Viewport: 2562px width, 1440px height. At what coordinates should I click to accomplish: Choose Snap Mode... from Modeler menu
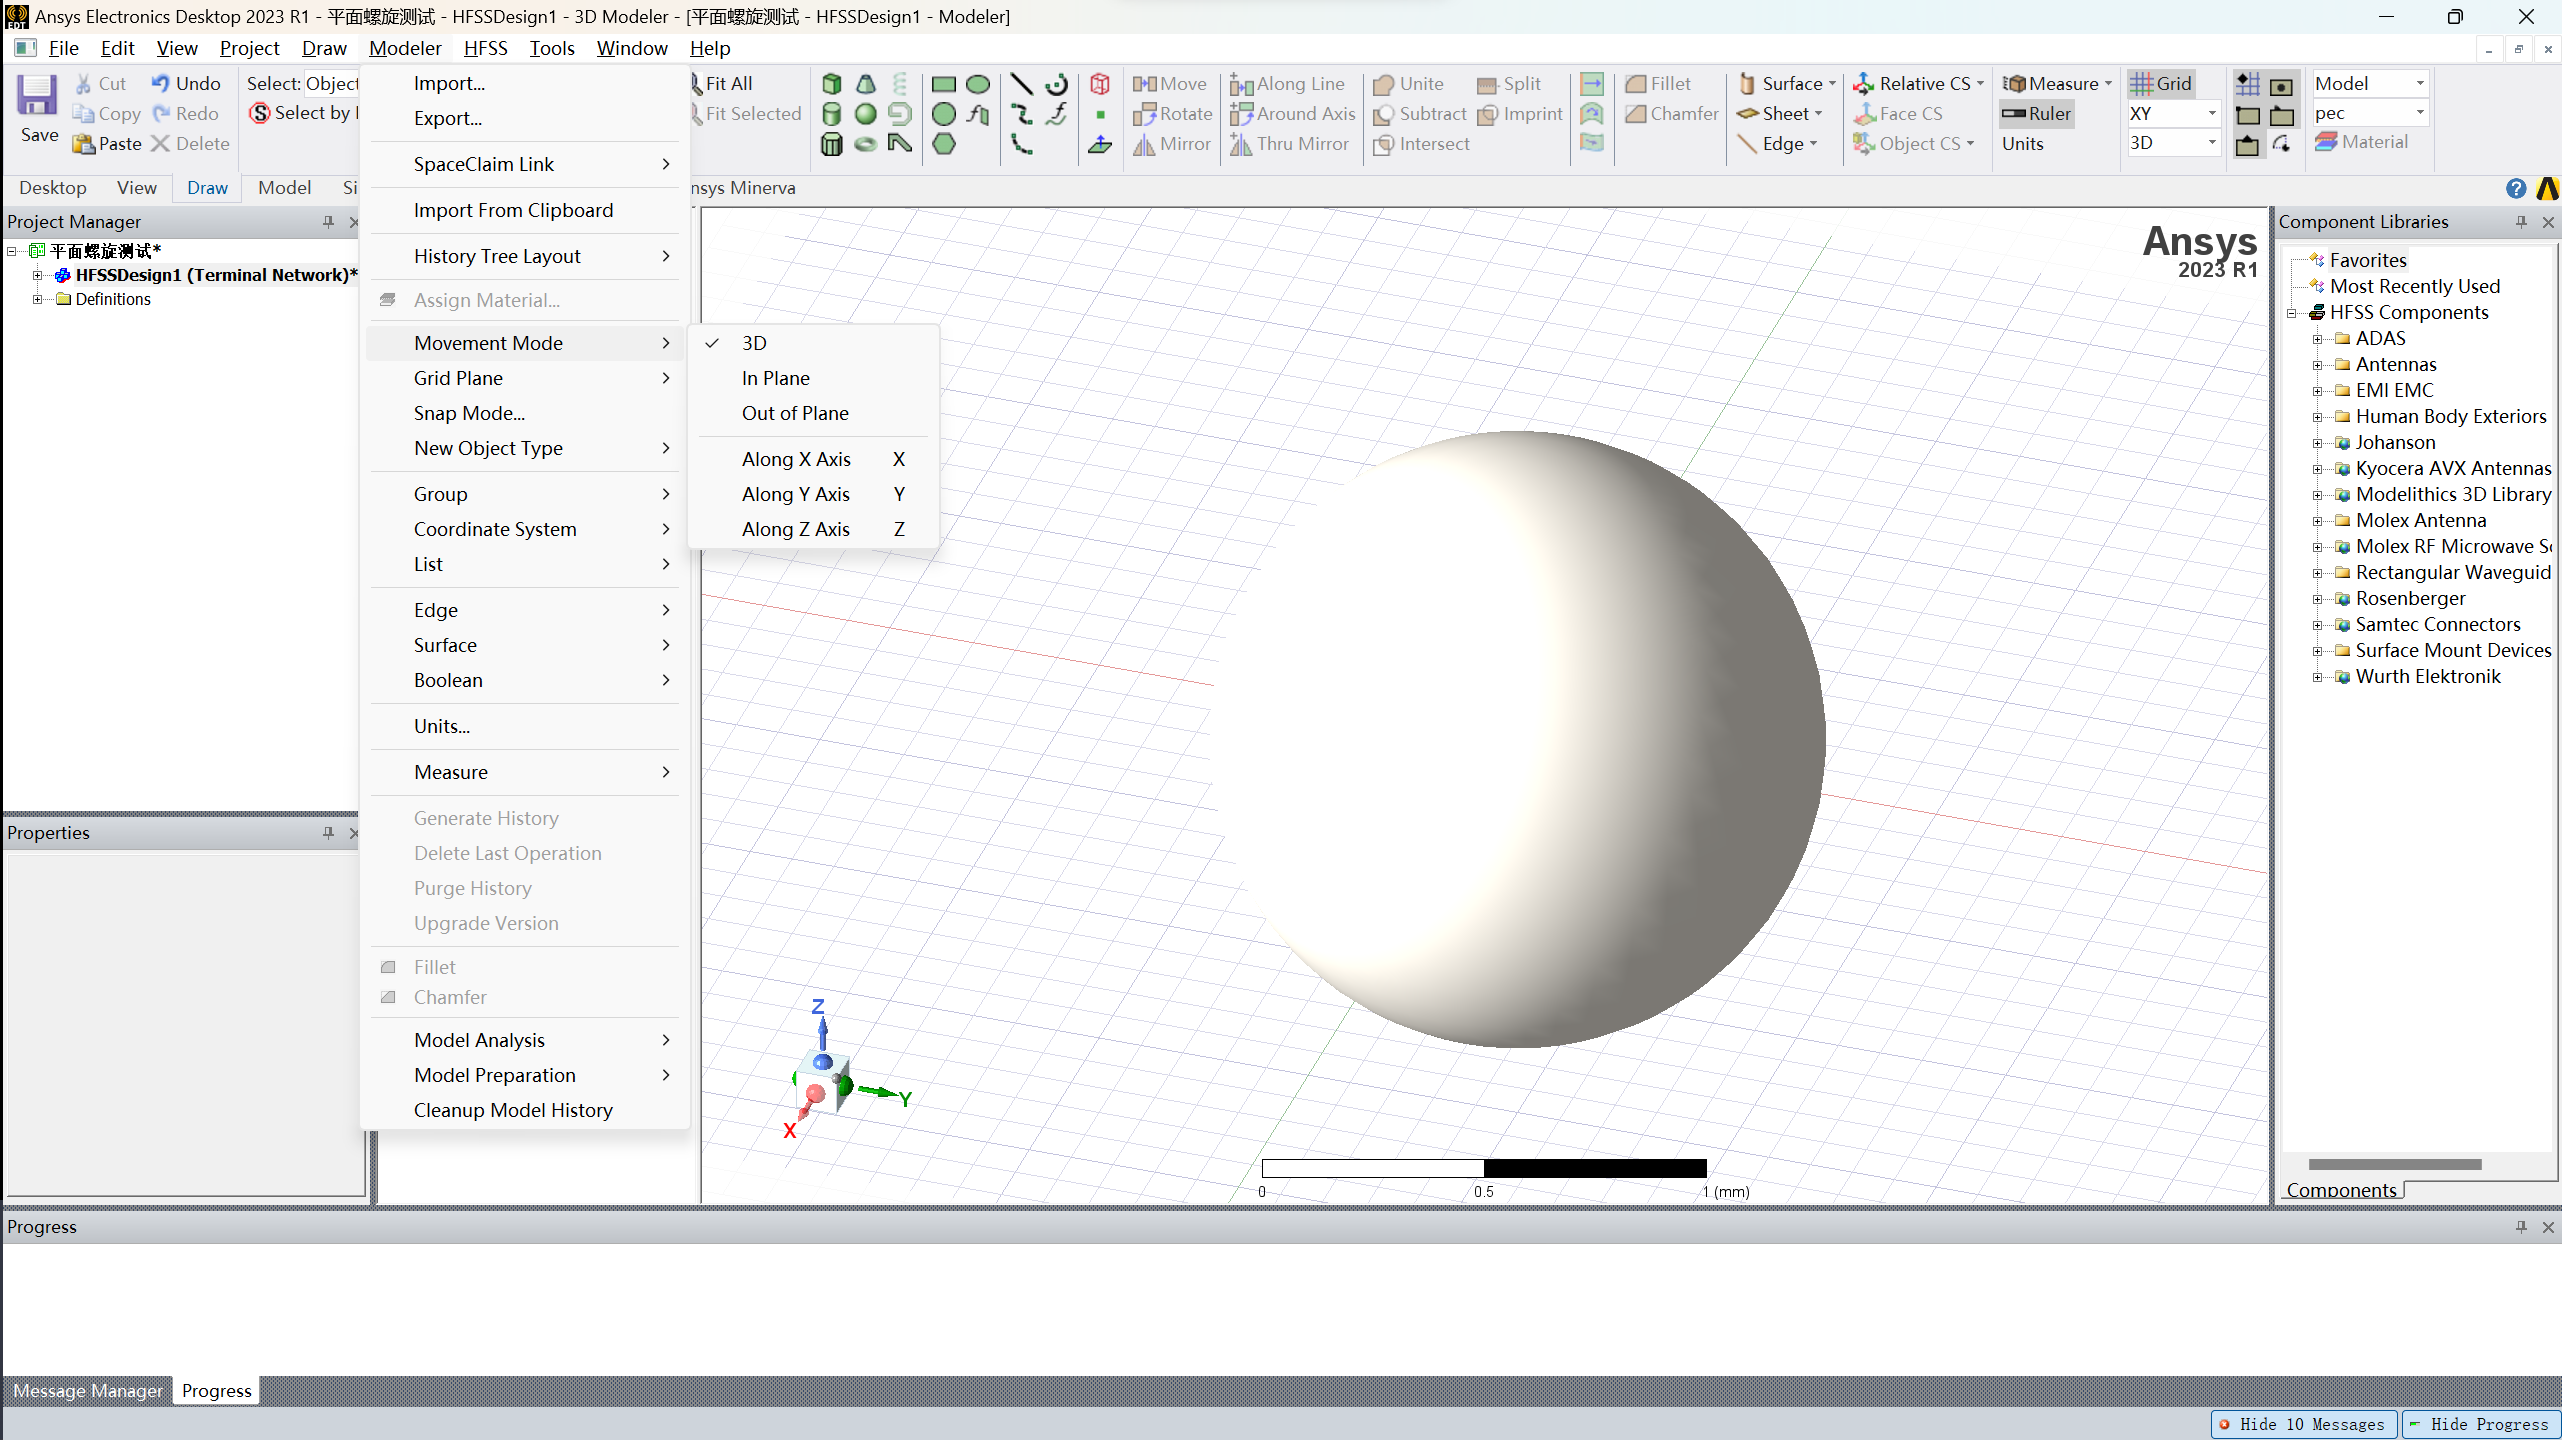pos(526,413)
